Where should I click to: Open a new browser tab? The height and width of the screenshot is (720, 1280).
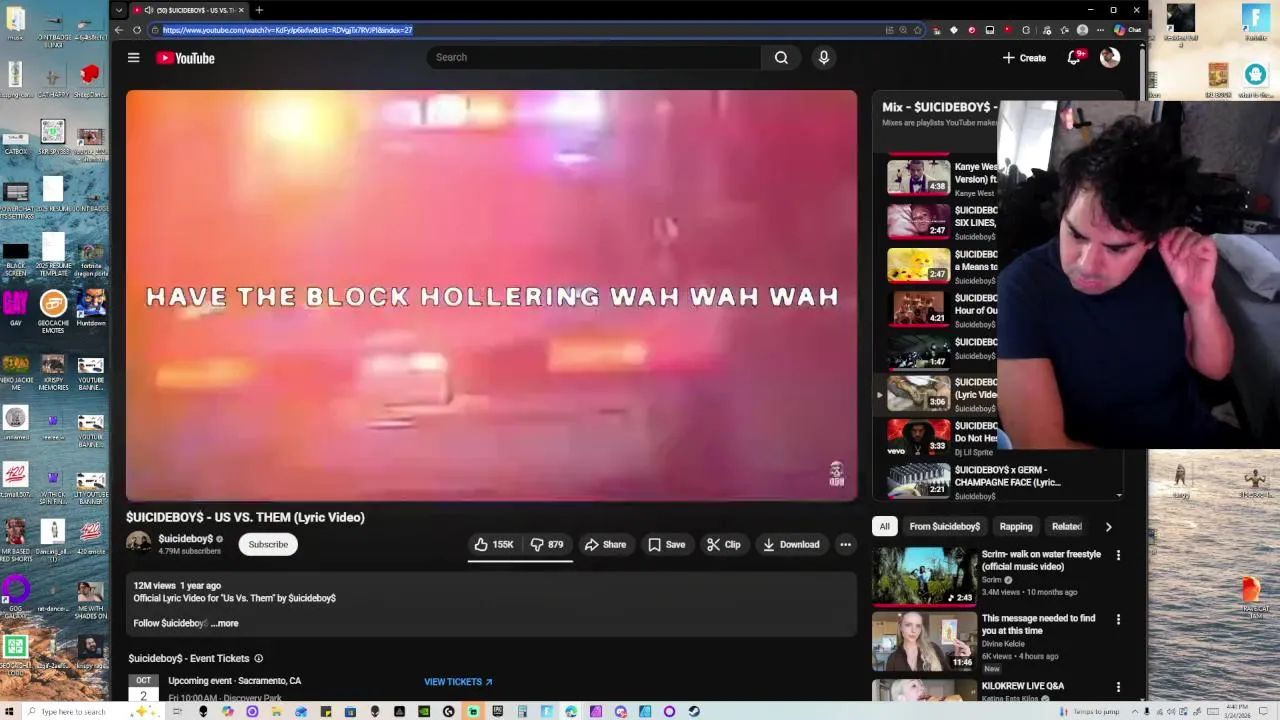pos(259,10)
